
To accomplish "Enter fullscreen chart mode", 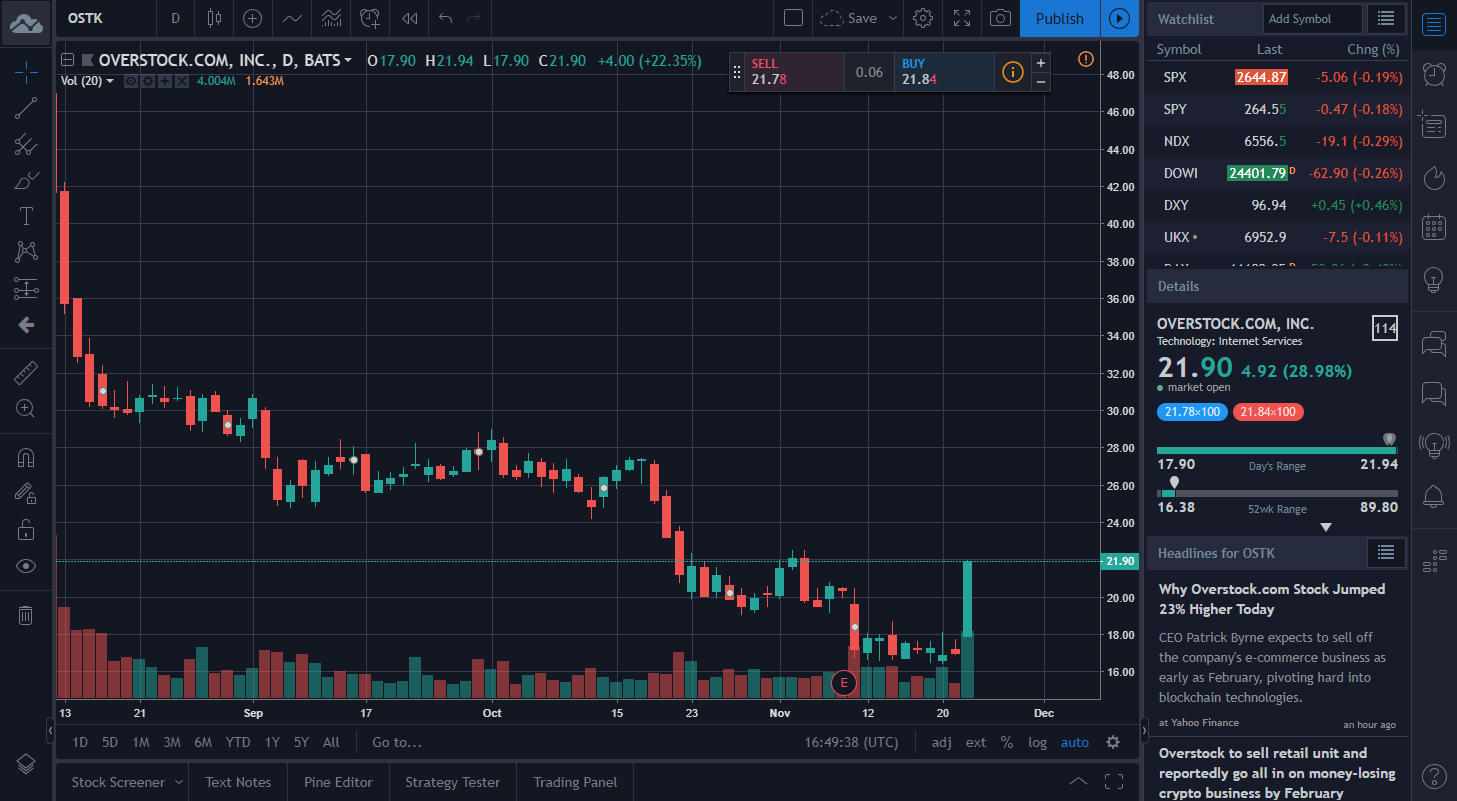I will [962, 18].
